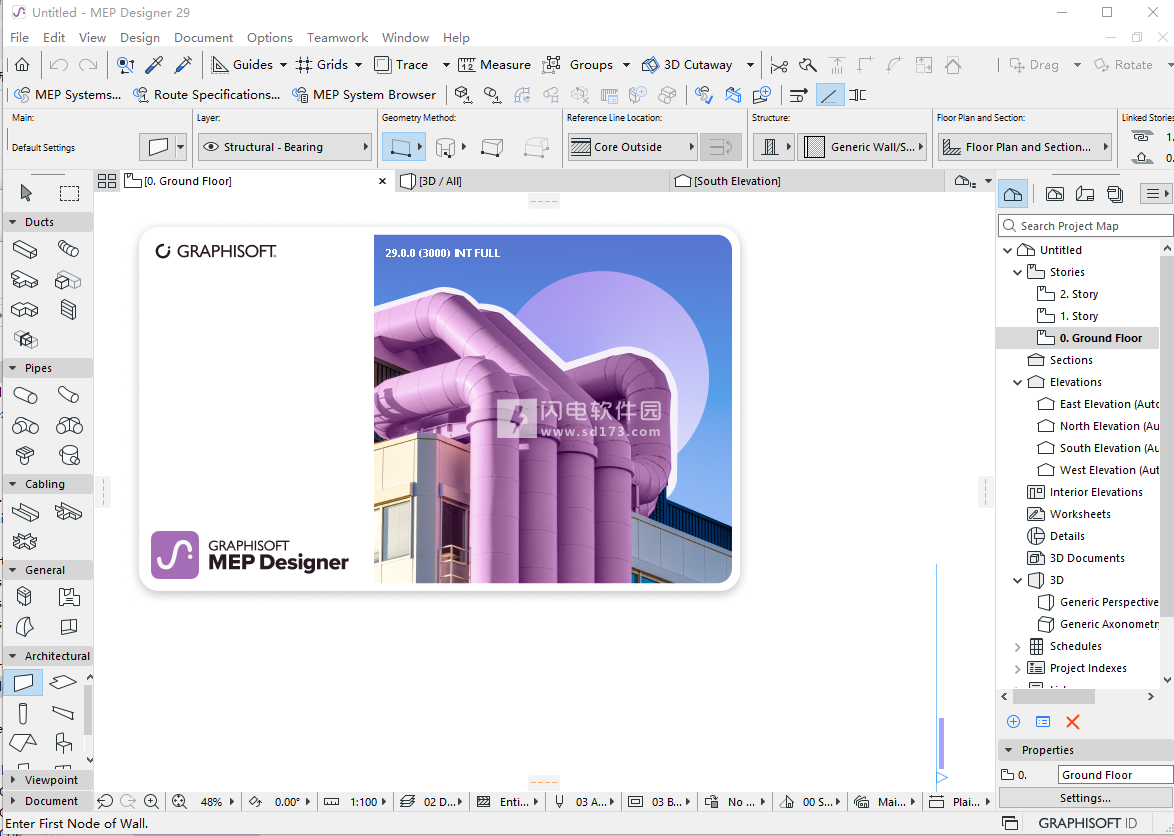
Task: Open MEP Systems settings
Action: click(67, 95)
